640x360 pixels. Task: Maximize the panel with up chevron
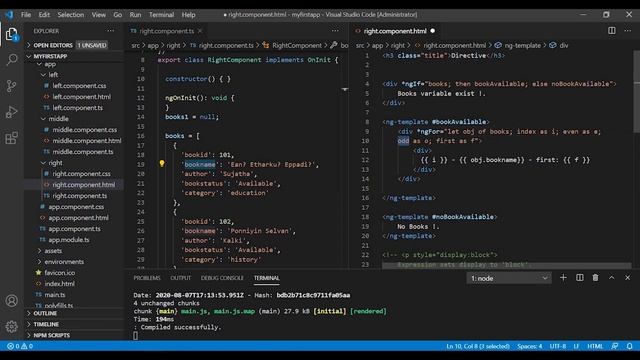[611, 278]
